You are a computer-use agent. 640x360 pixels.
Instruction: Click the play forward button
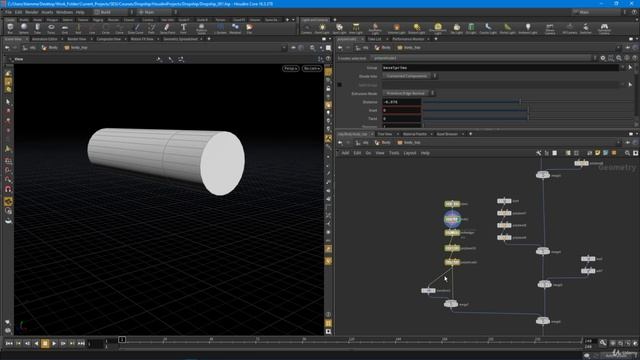[x=54, y=343]
